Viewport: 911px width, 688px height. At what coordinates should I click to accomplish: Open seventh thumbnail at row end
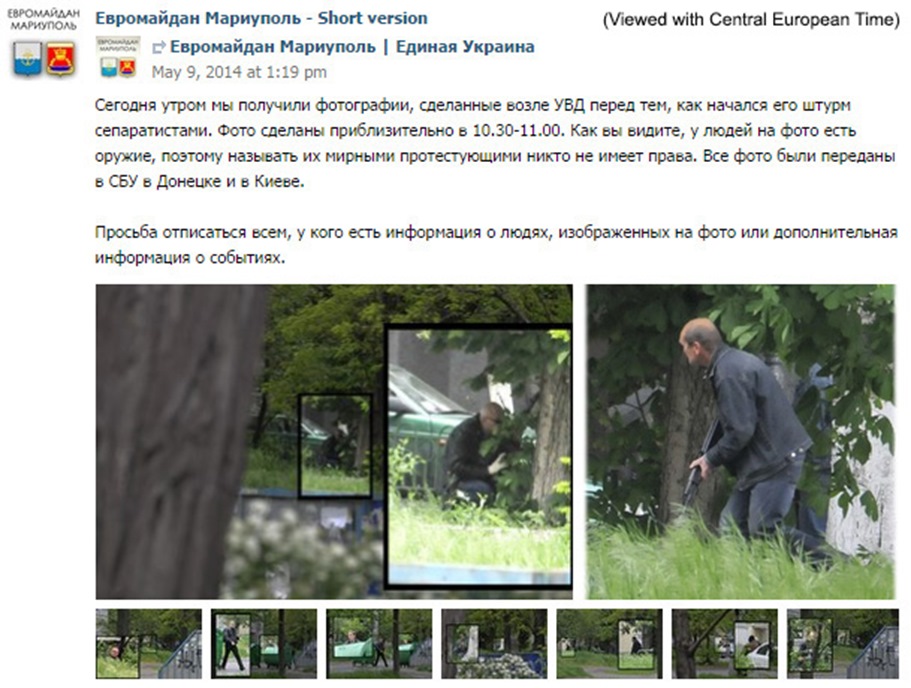(842, 644)
